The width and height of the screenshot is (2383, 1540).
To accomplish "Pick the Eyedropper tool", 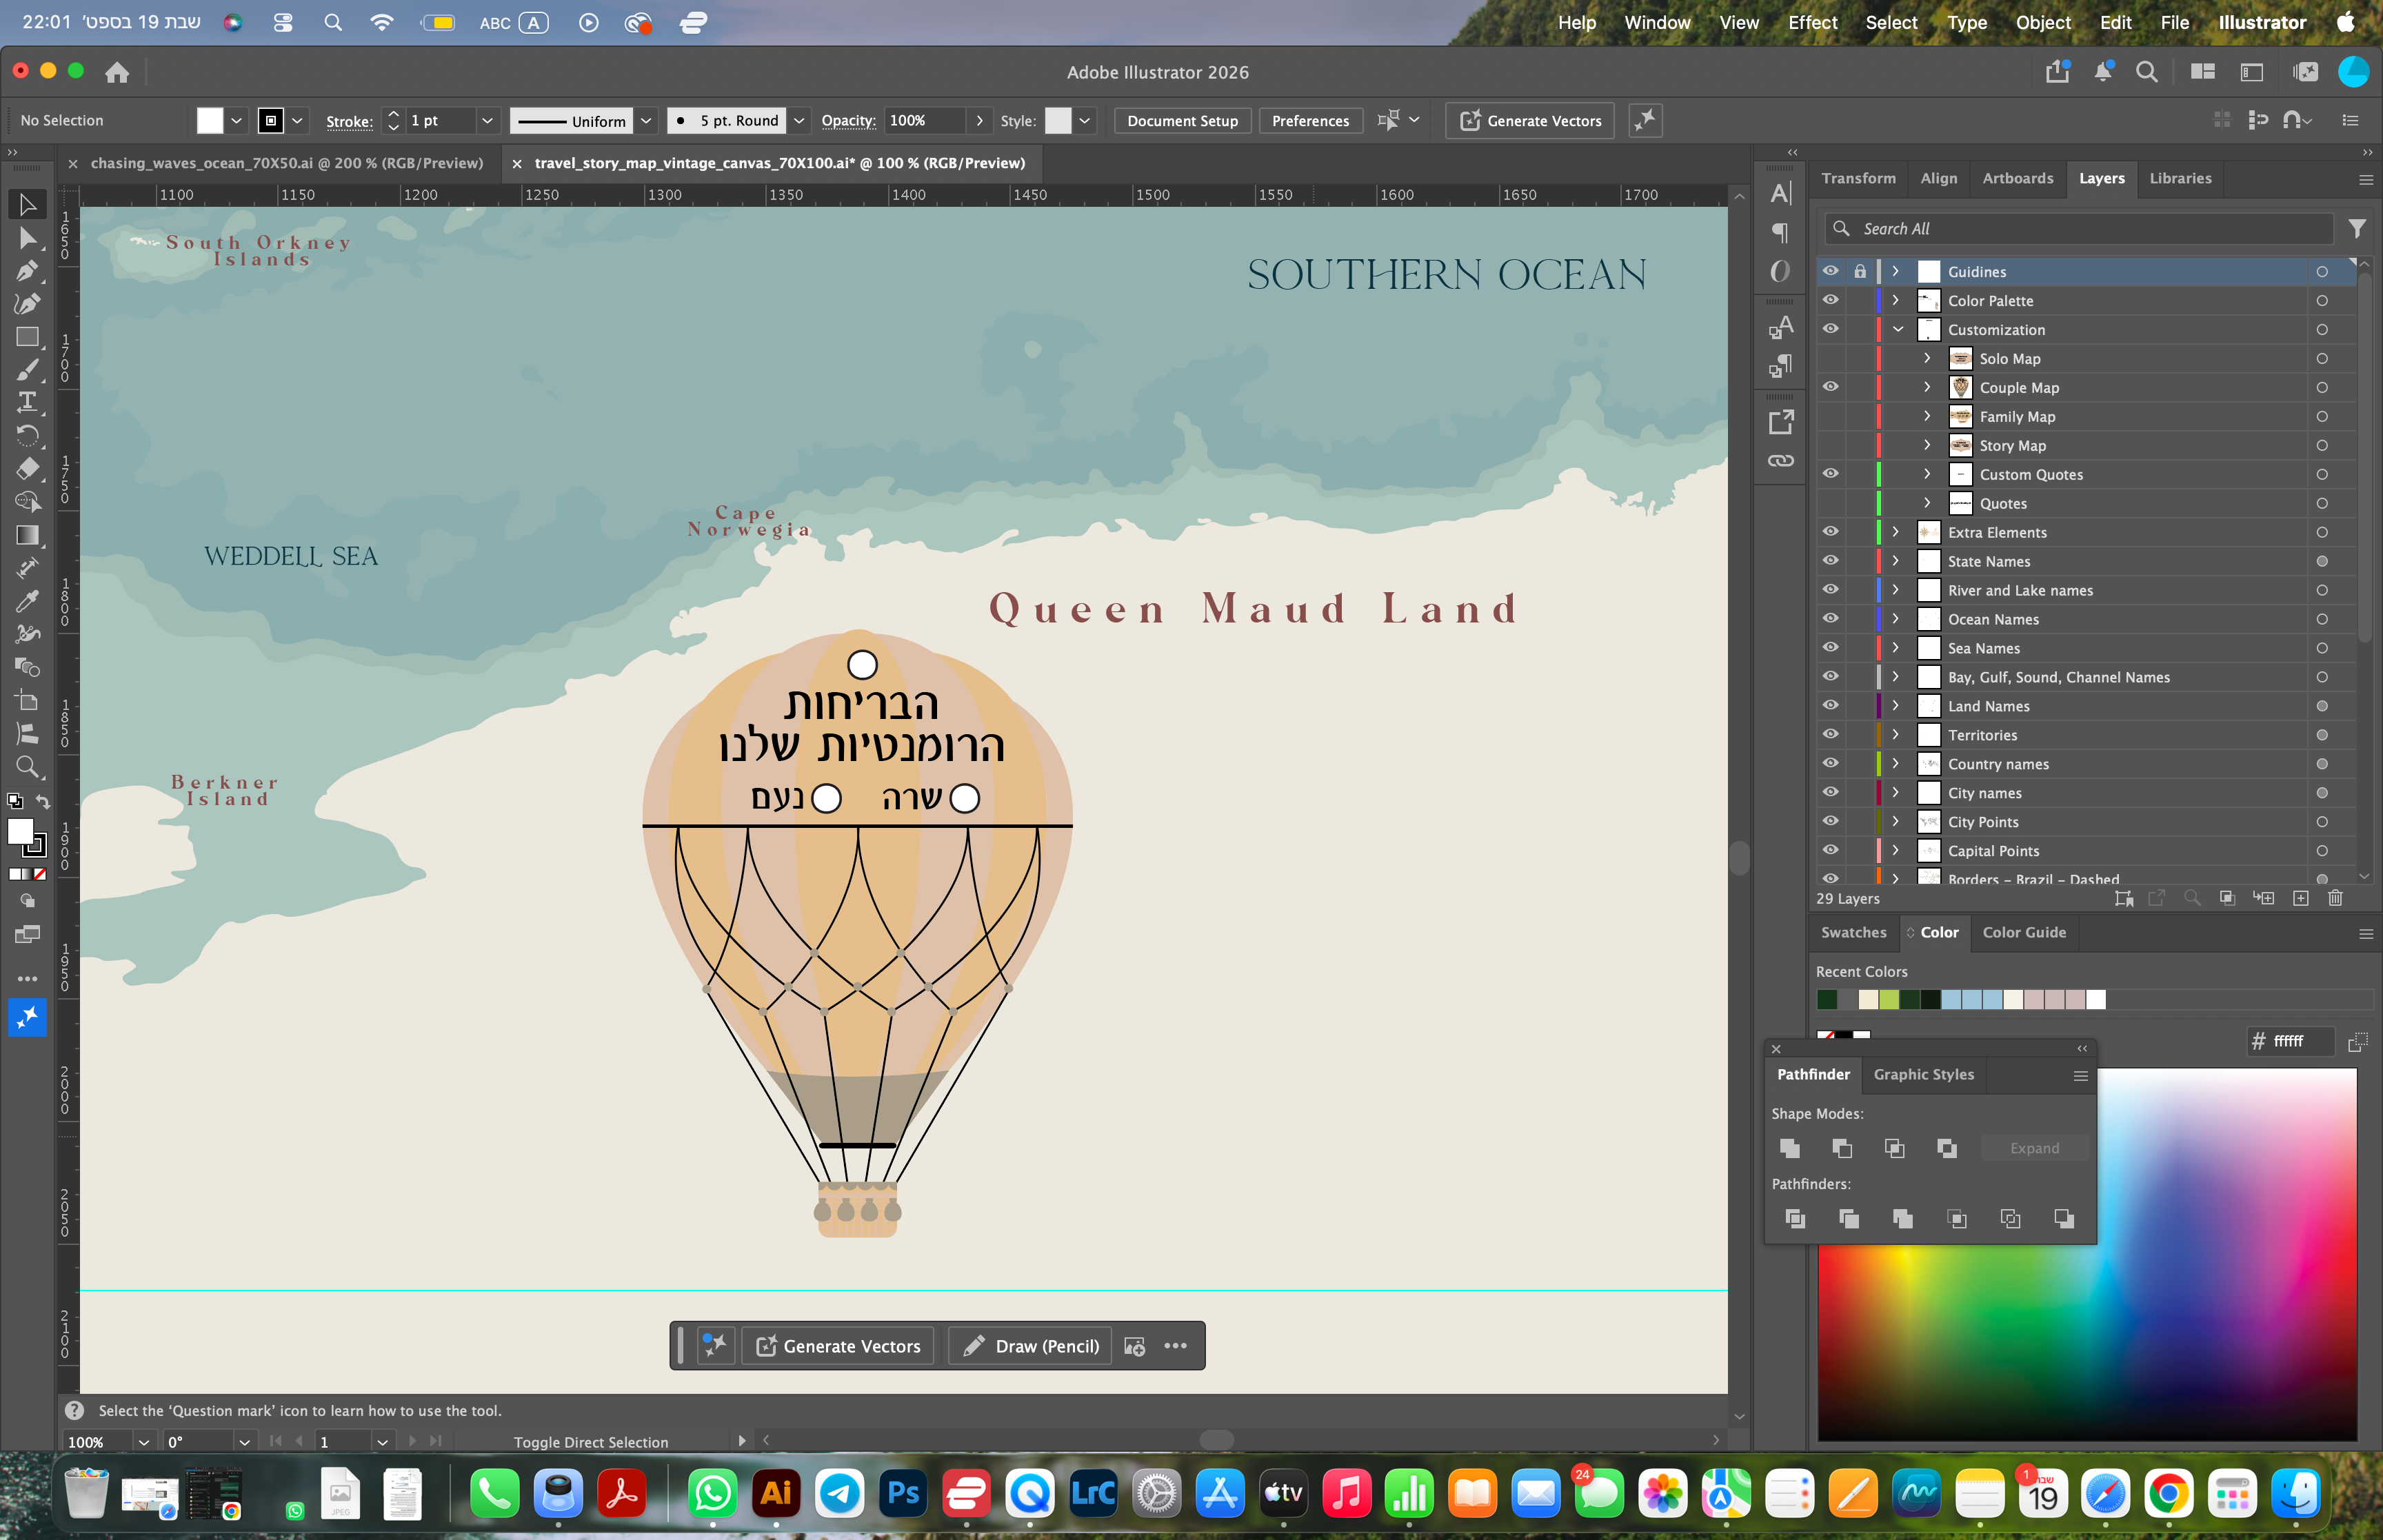I will (27, 601).
